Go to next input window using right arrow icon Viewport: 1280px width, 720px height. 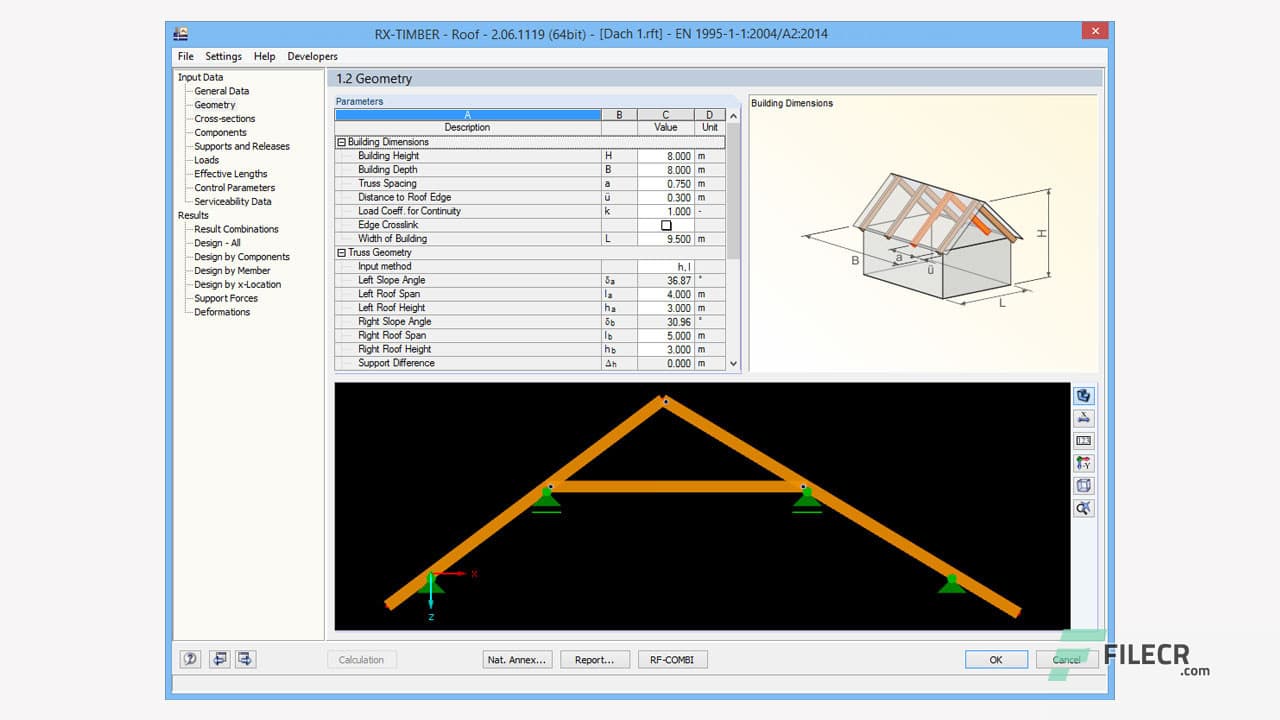pyautogui.click(x=245, y=659)
